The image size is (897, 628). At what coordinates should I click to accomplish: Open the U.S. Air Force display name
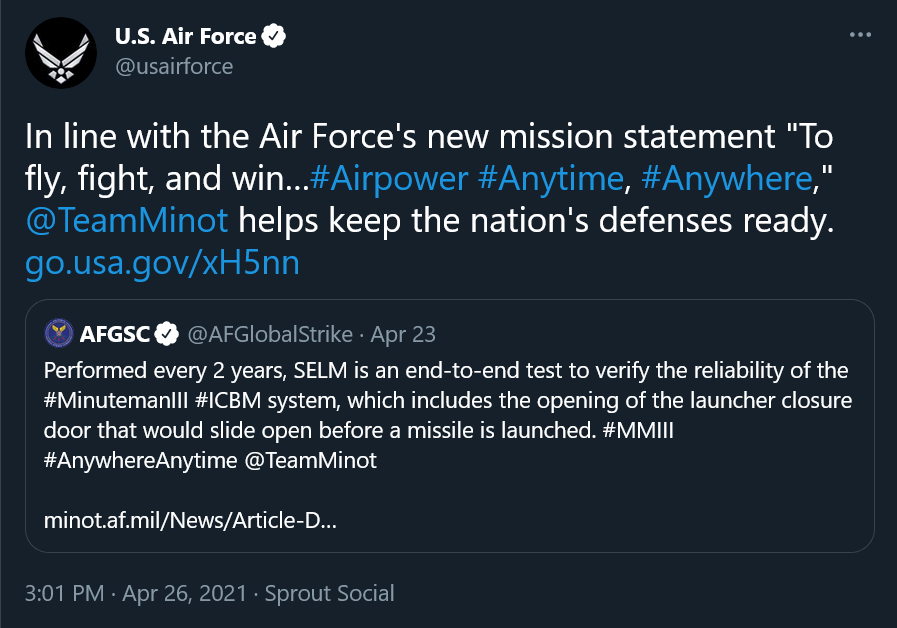point(185,36)
